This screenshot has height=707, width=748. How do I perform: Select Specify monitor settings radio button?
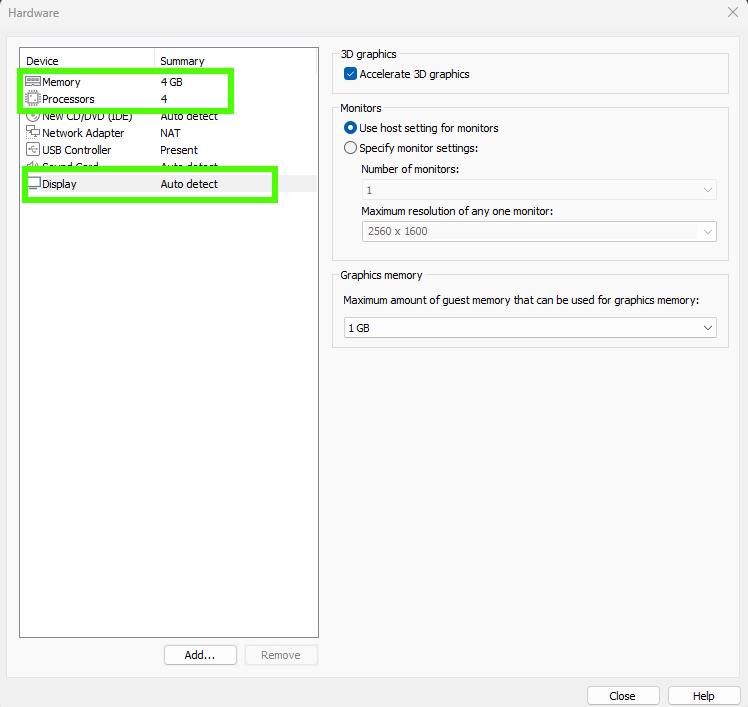[350, 148]
